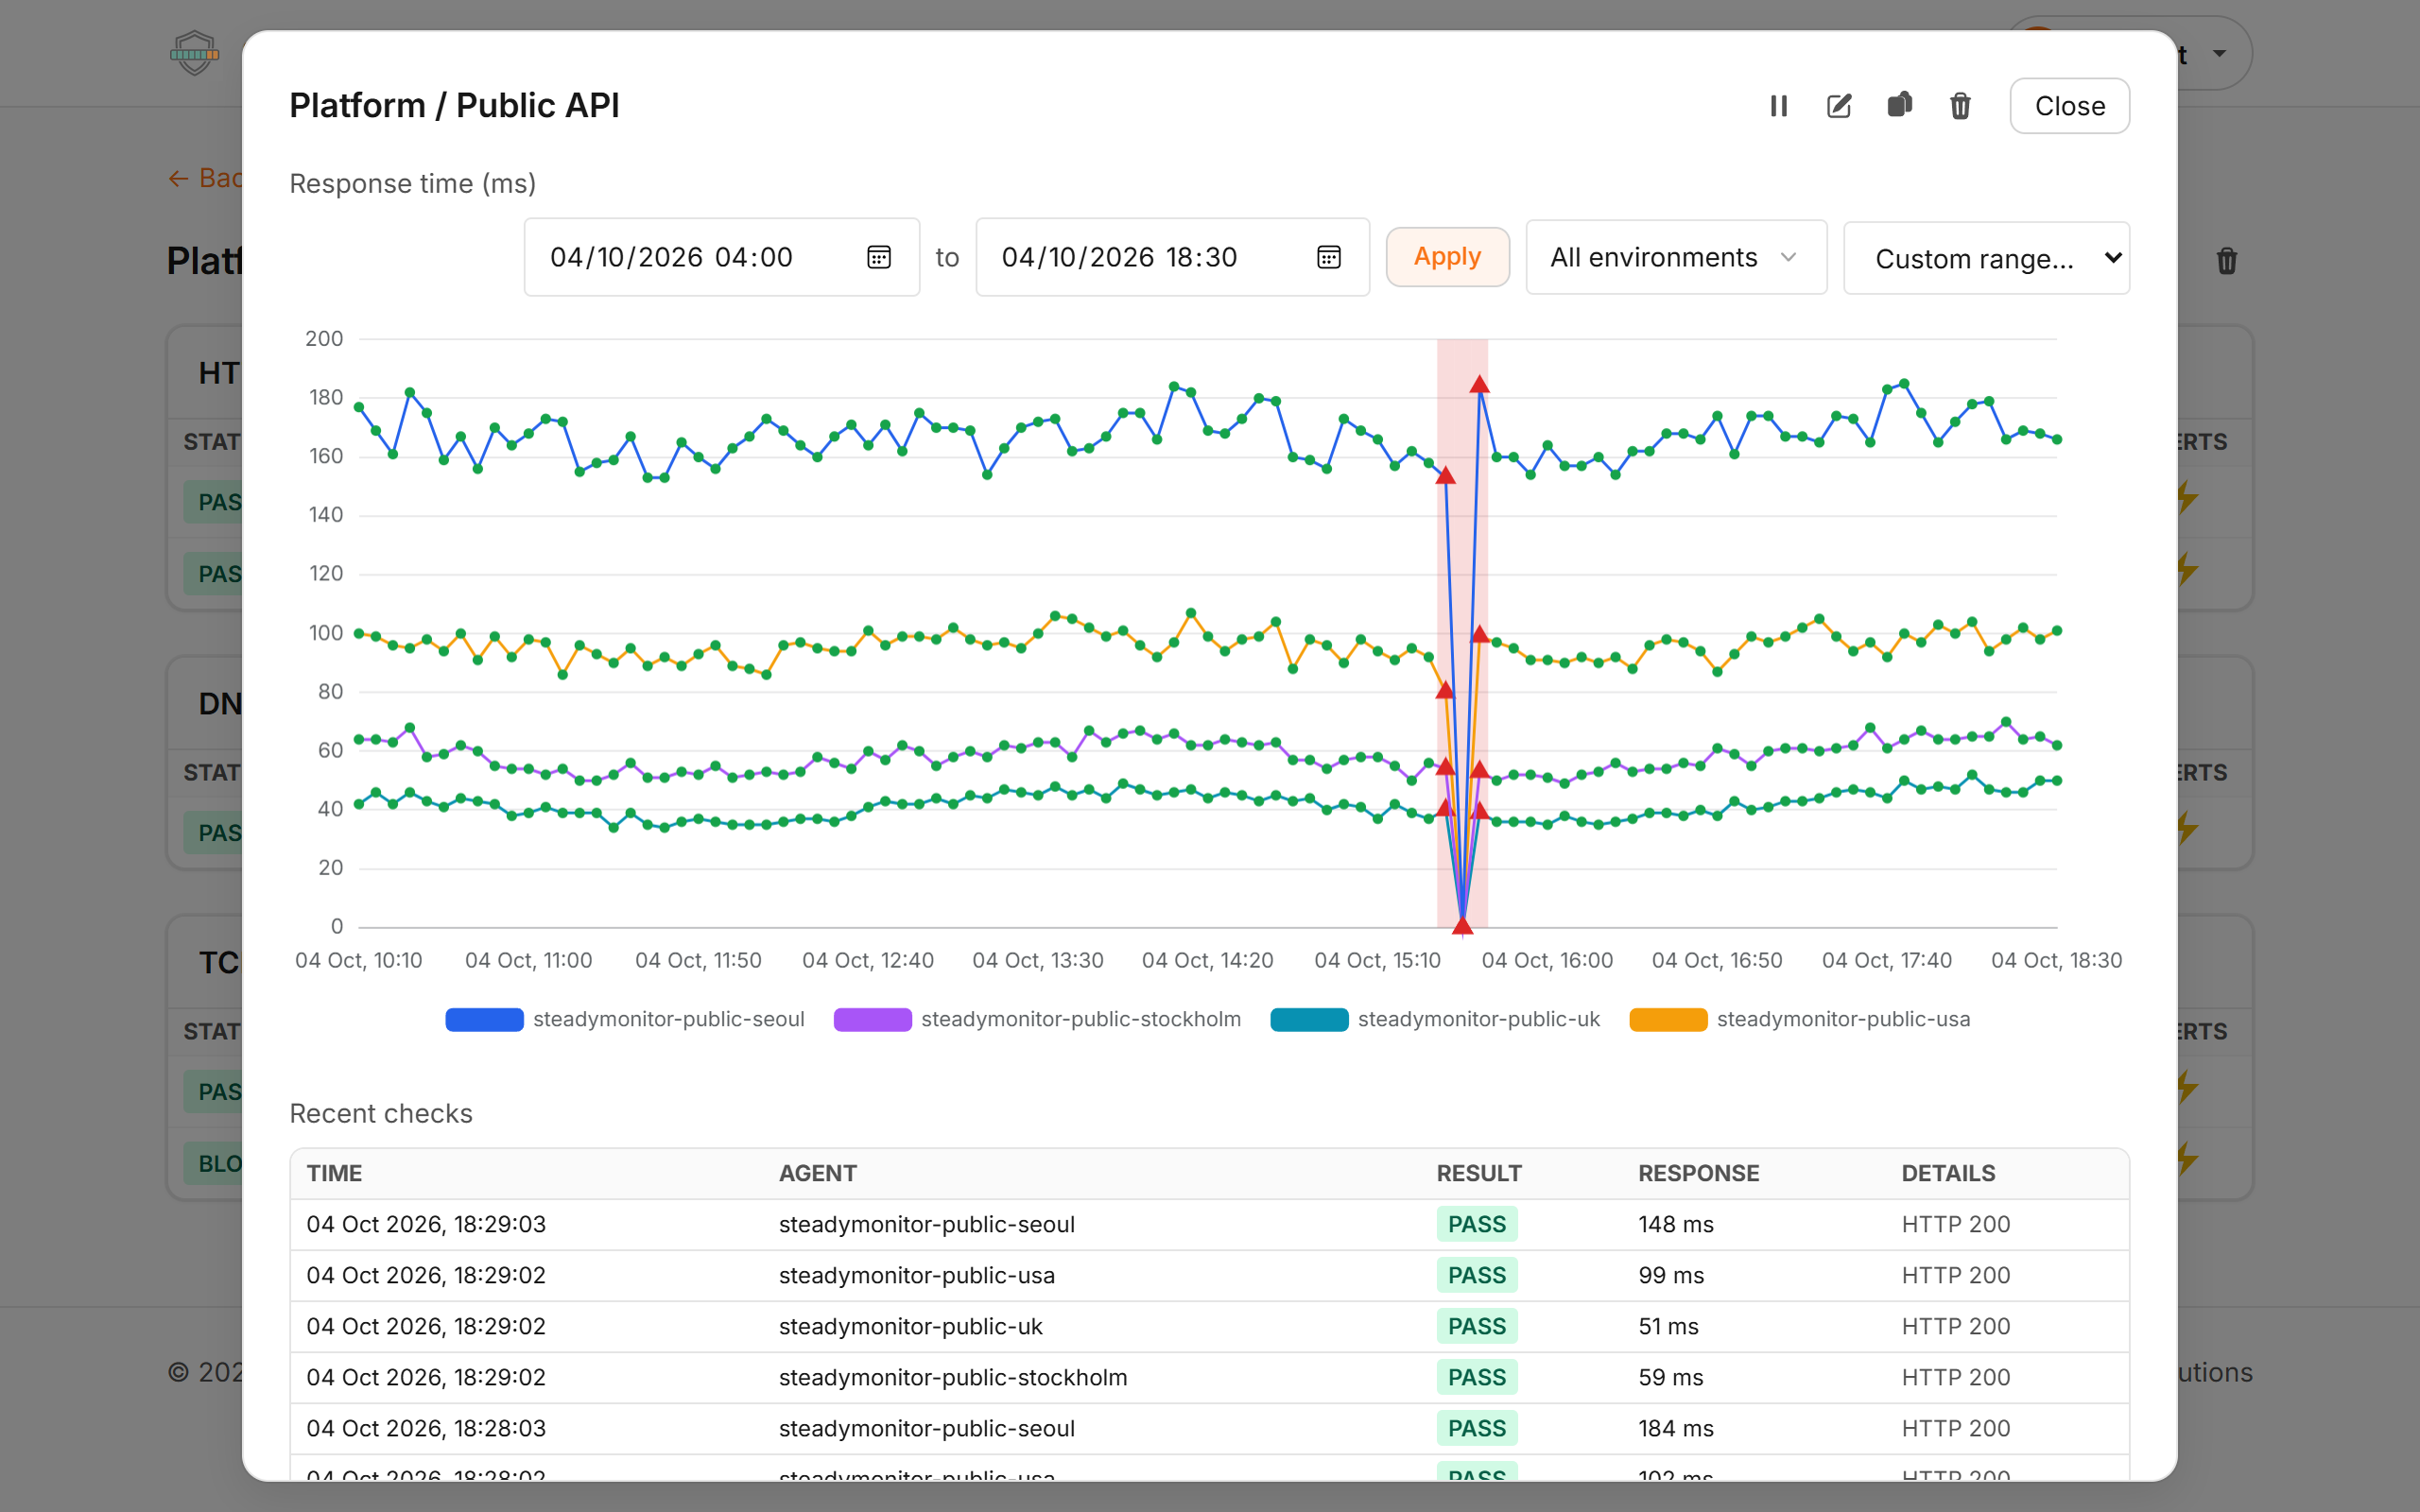Click the 99 ms response value
This screenshot has width=2420, height=1512.
click(x=1670, y=1275)
